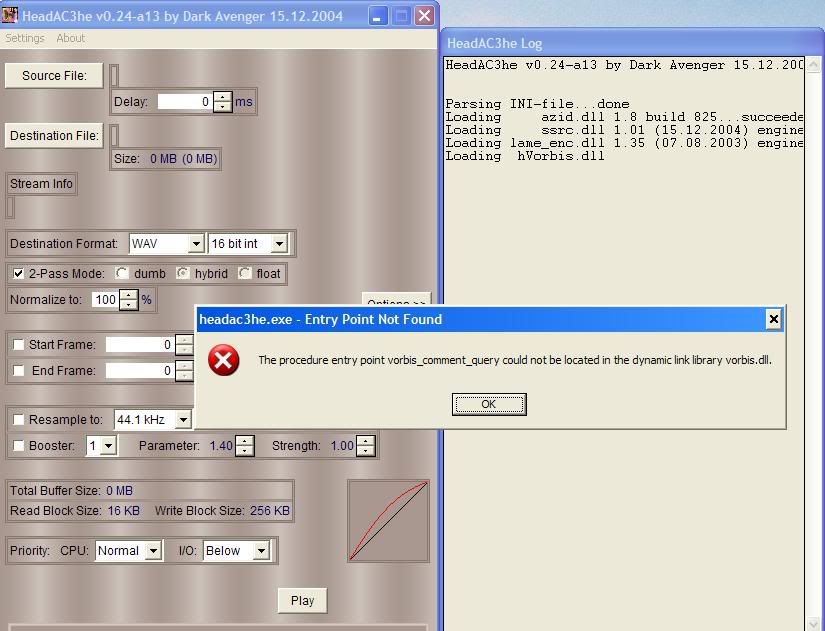The height and width of the screenshot is (631, 825).
Task: Close the Entry Point Not Found dialog
Action: 773,319
